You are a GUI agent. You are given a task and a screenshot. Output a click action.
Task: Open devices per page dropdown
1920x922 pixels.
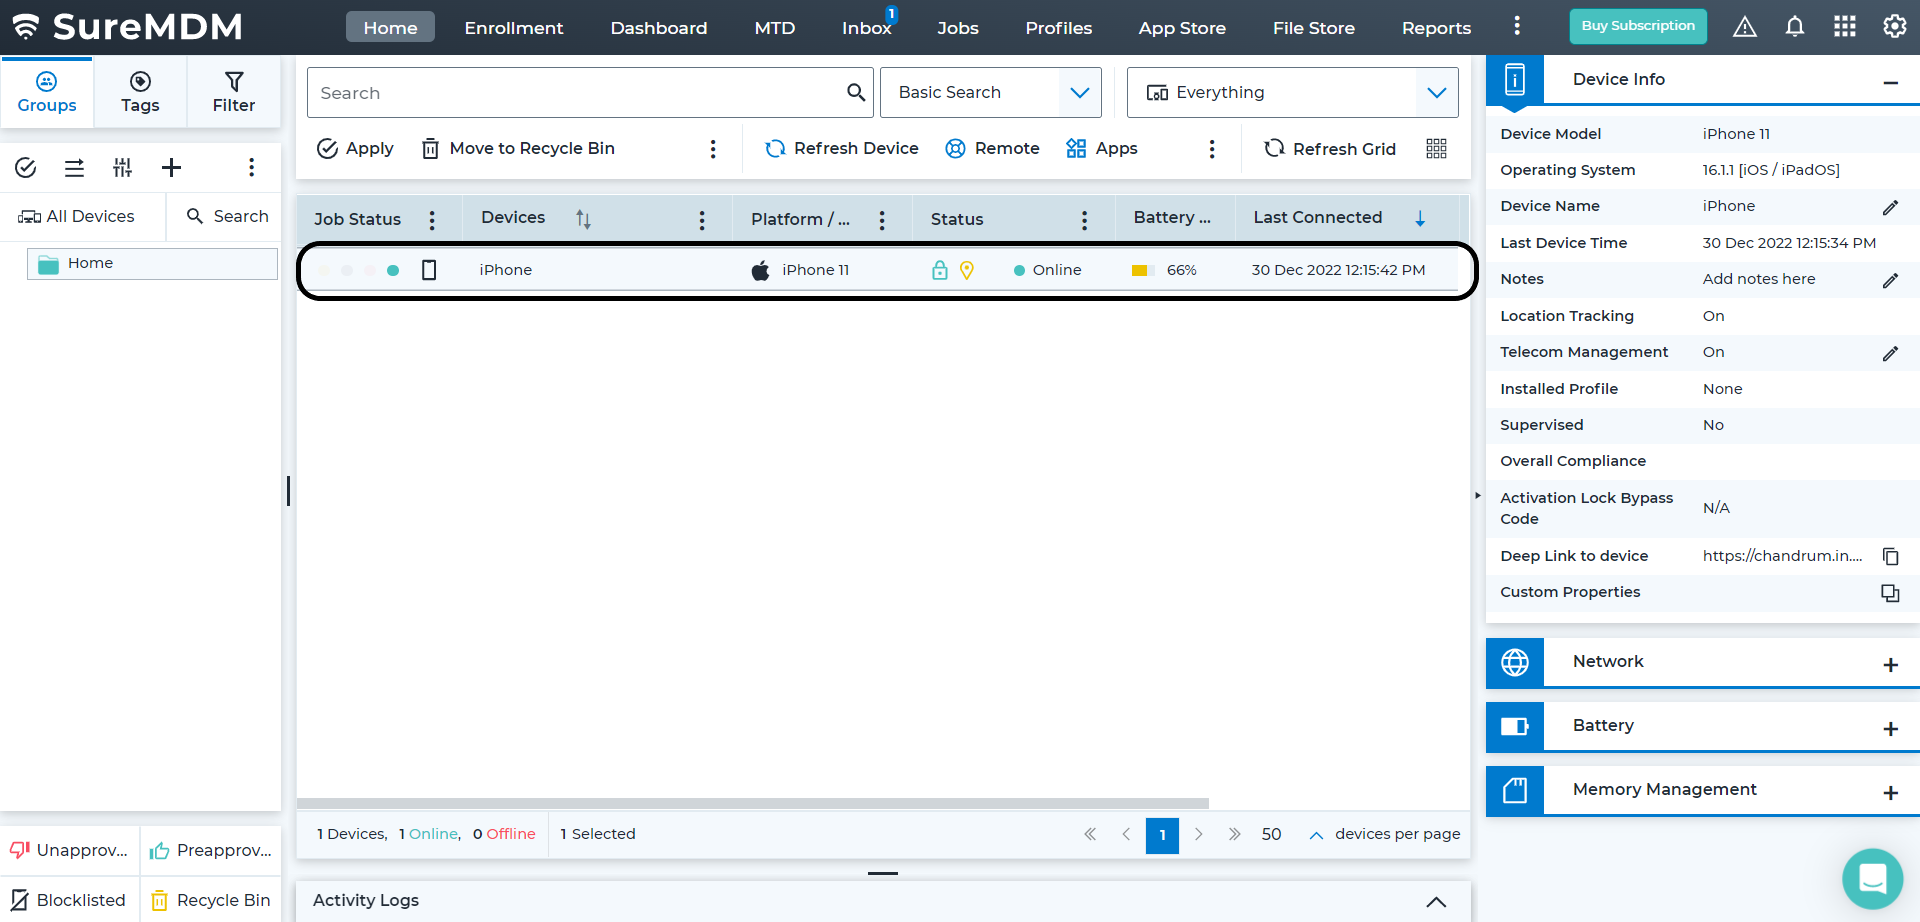(x=1316, y=835)
